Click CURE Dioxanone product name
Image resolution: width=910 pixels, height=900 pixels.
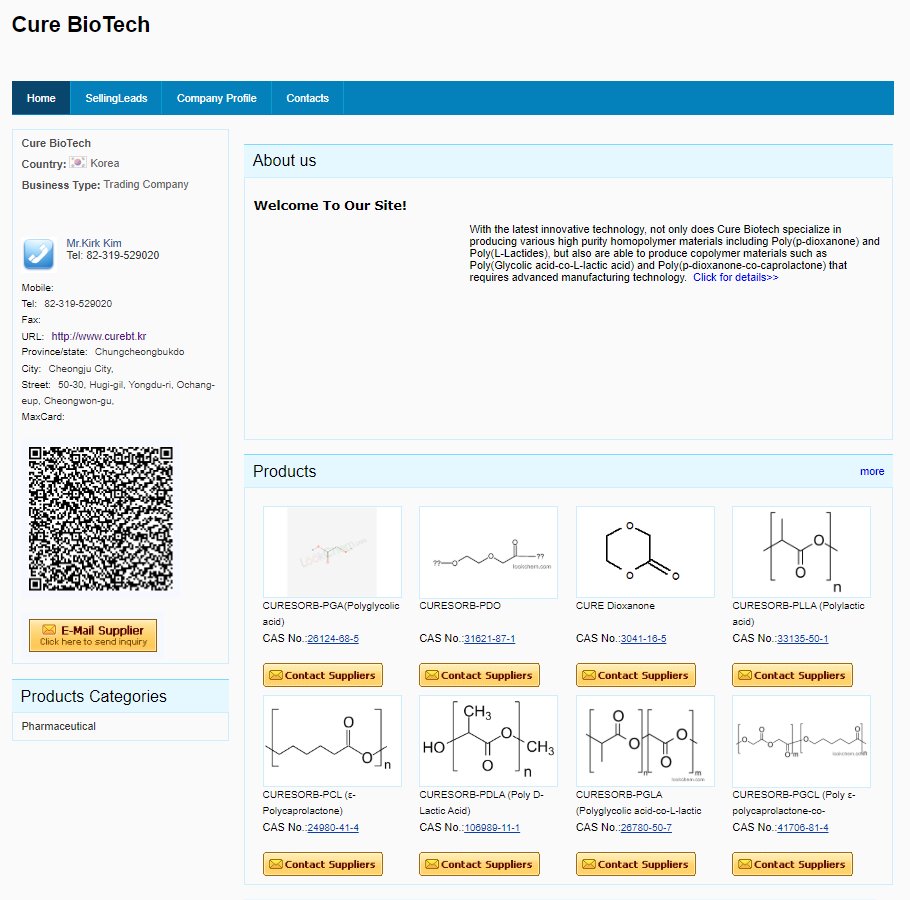615,605
